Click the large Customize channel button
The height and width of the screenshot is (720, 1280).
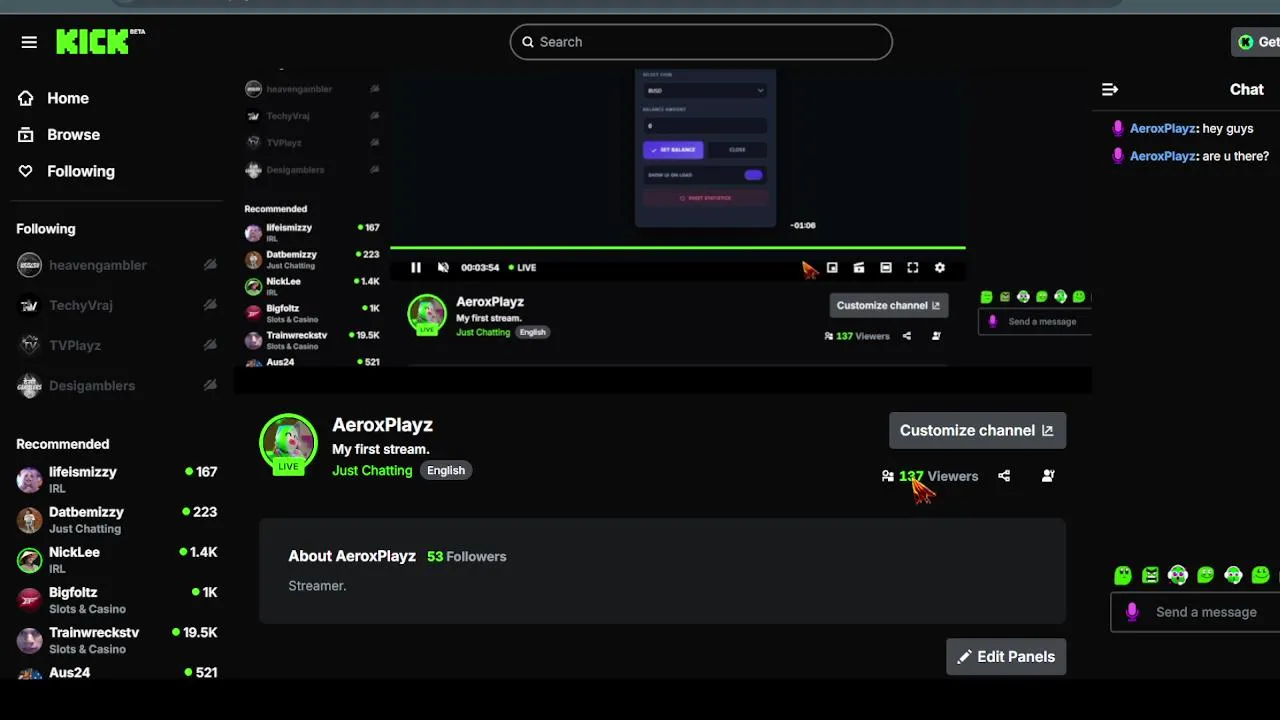[x=977, y=430]
